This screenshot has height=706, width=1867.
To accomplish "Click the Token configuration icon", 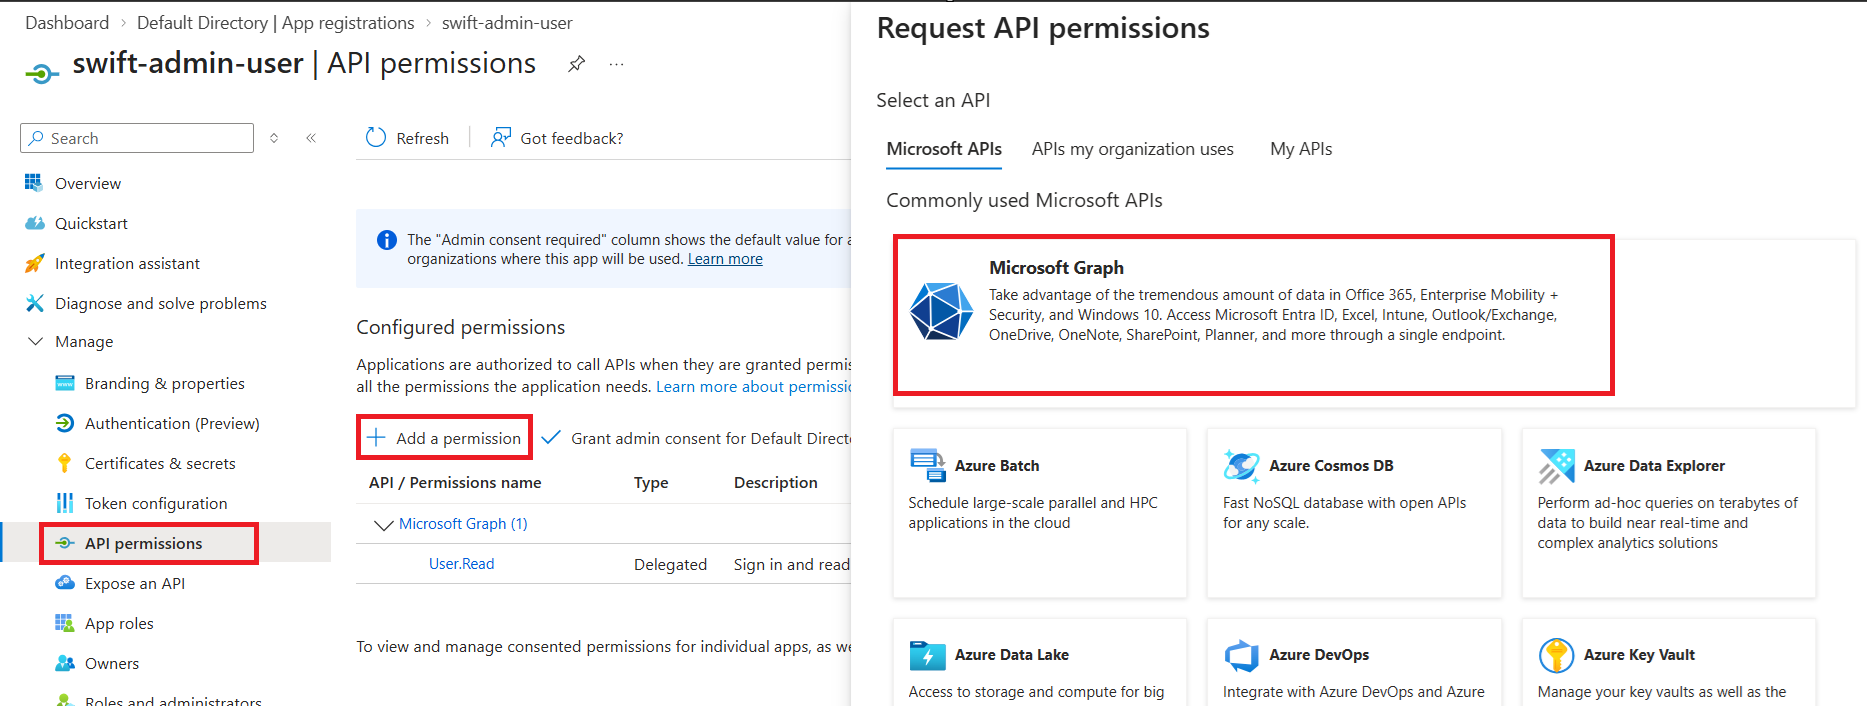I will point(65,503).
